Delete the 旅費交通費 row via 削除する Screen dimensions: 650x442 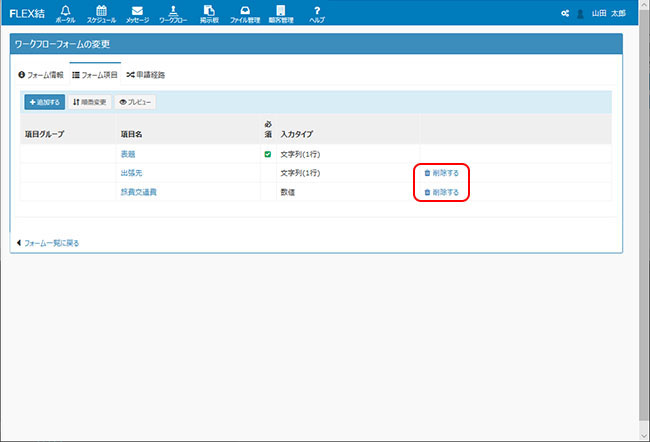point(441,192)
